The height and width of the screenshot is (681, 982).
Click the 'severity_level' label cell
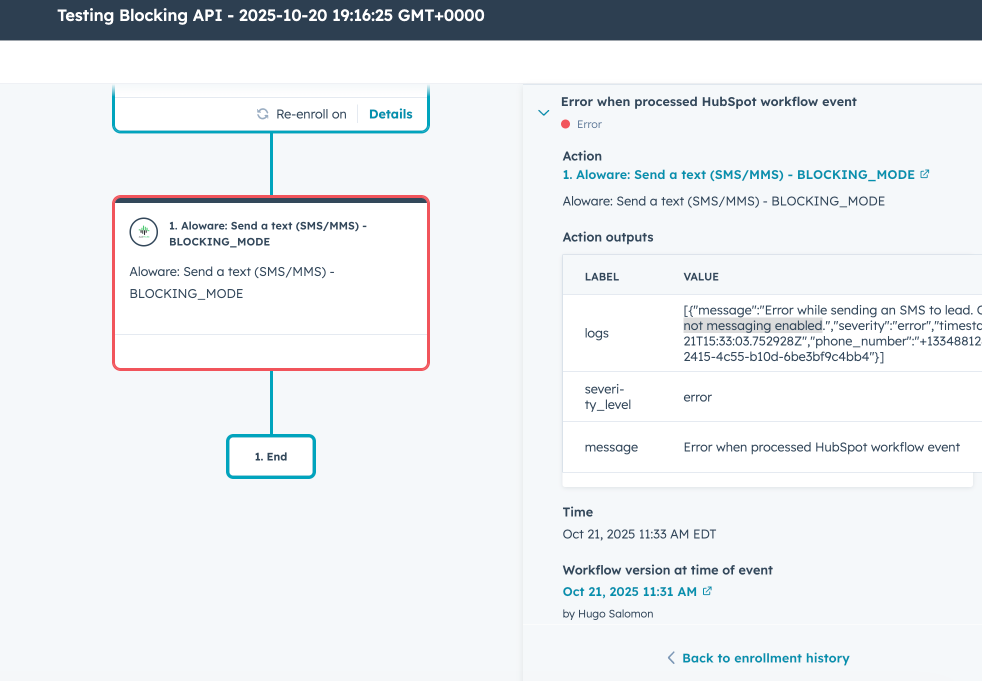tap(607, 397)
